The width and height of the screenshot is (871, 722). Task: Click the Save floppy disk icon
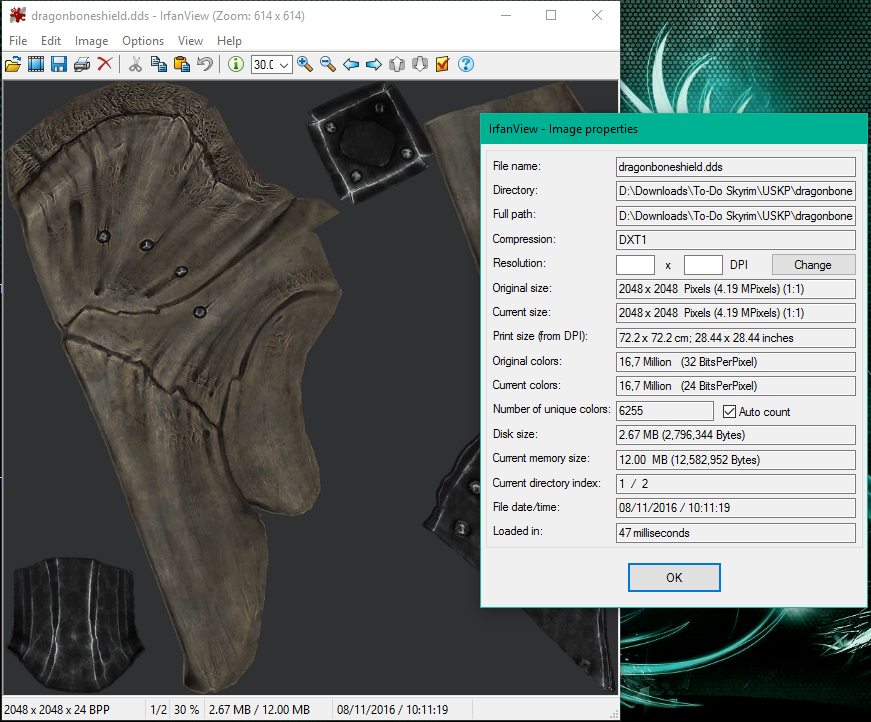pyautogui.click(x=59, y=64)
